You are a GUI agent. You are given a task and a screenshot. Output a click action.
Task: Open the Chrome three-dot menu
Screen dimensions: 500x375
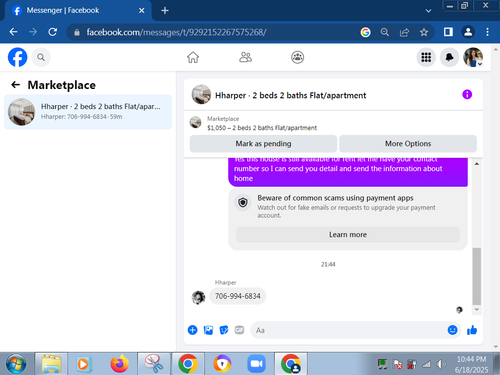487,32
